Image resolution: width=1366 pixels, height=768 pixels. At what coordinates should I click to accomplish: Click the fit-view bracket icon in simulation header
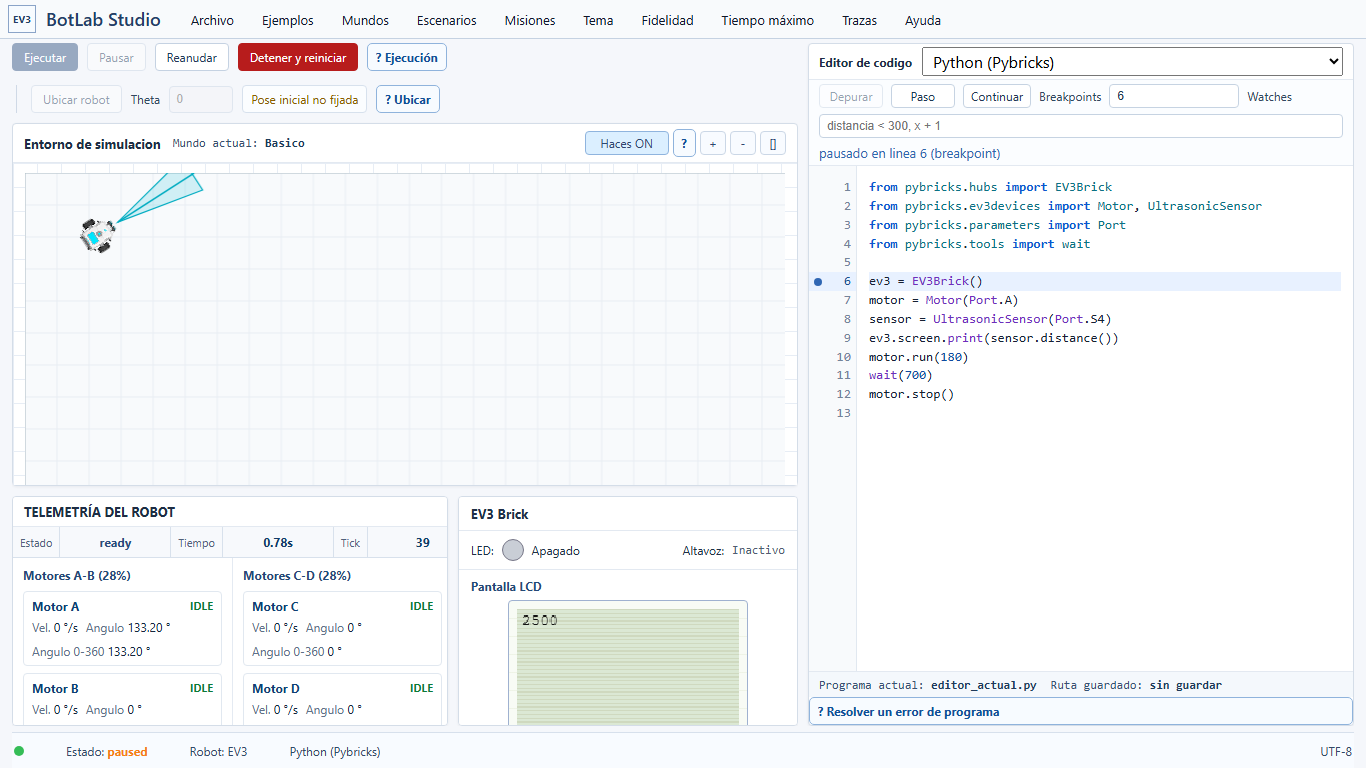[x=773, y=144]
